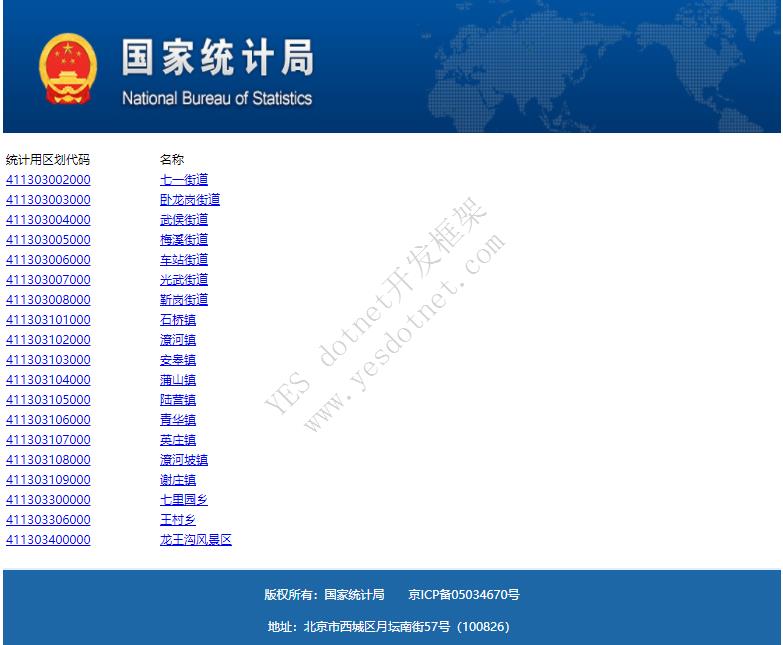Open code link 411303108000
783x645 pixels.
[48, 459]
